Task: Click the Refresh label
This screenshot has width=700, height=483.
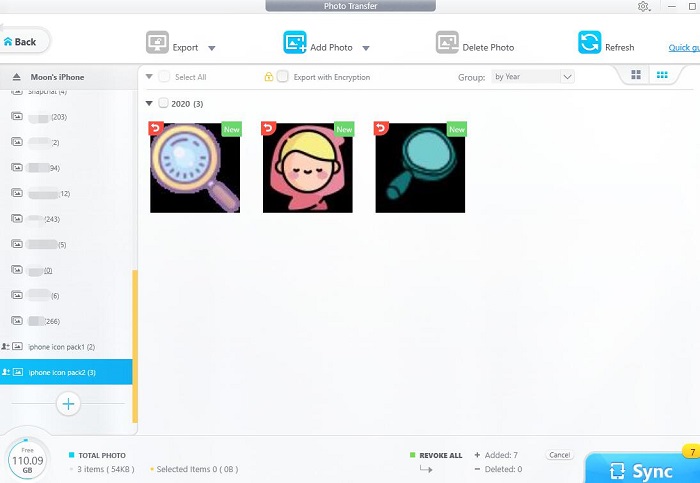Action: (x=620, y=47)
